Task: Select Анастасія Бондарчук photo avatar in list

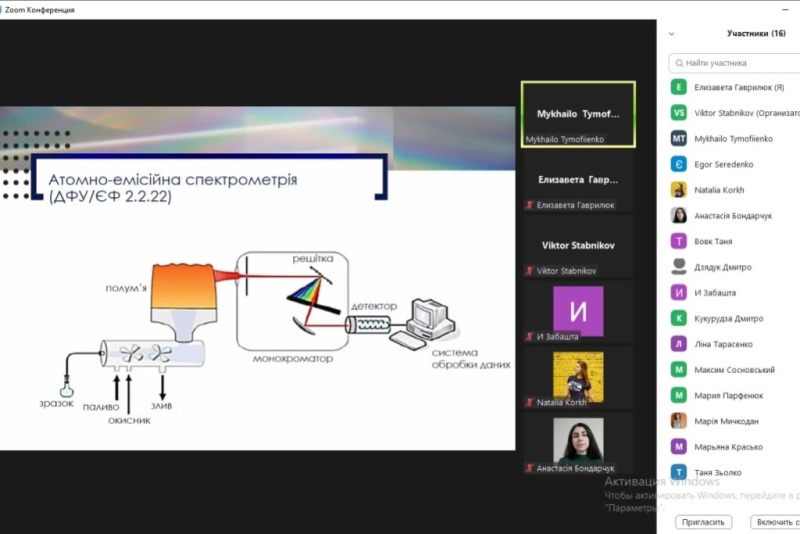Action: 679,215
